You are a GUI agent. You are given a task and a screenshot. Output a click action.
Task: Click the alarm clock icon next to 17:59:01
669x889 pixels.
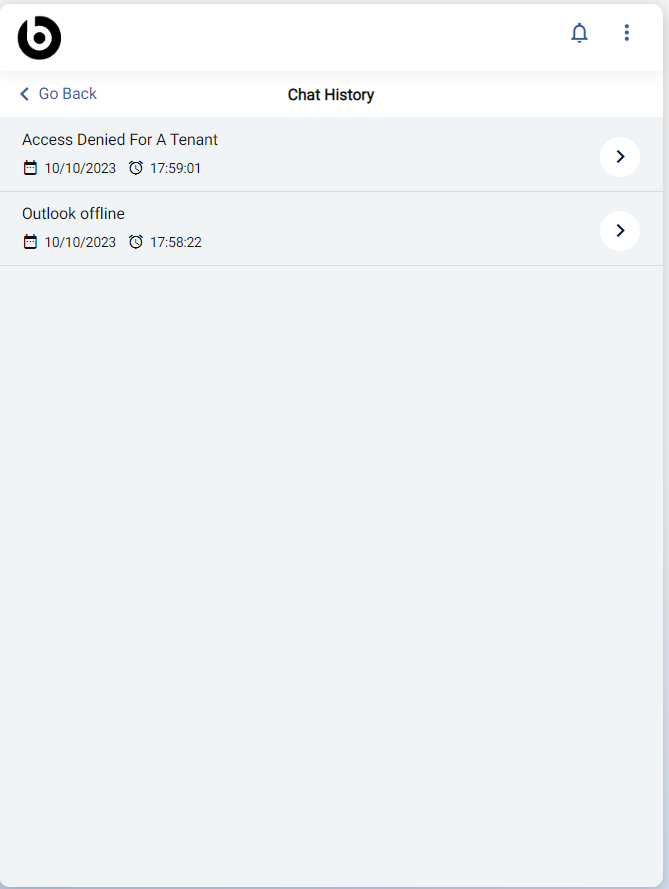click(x=136, y=168)
